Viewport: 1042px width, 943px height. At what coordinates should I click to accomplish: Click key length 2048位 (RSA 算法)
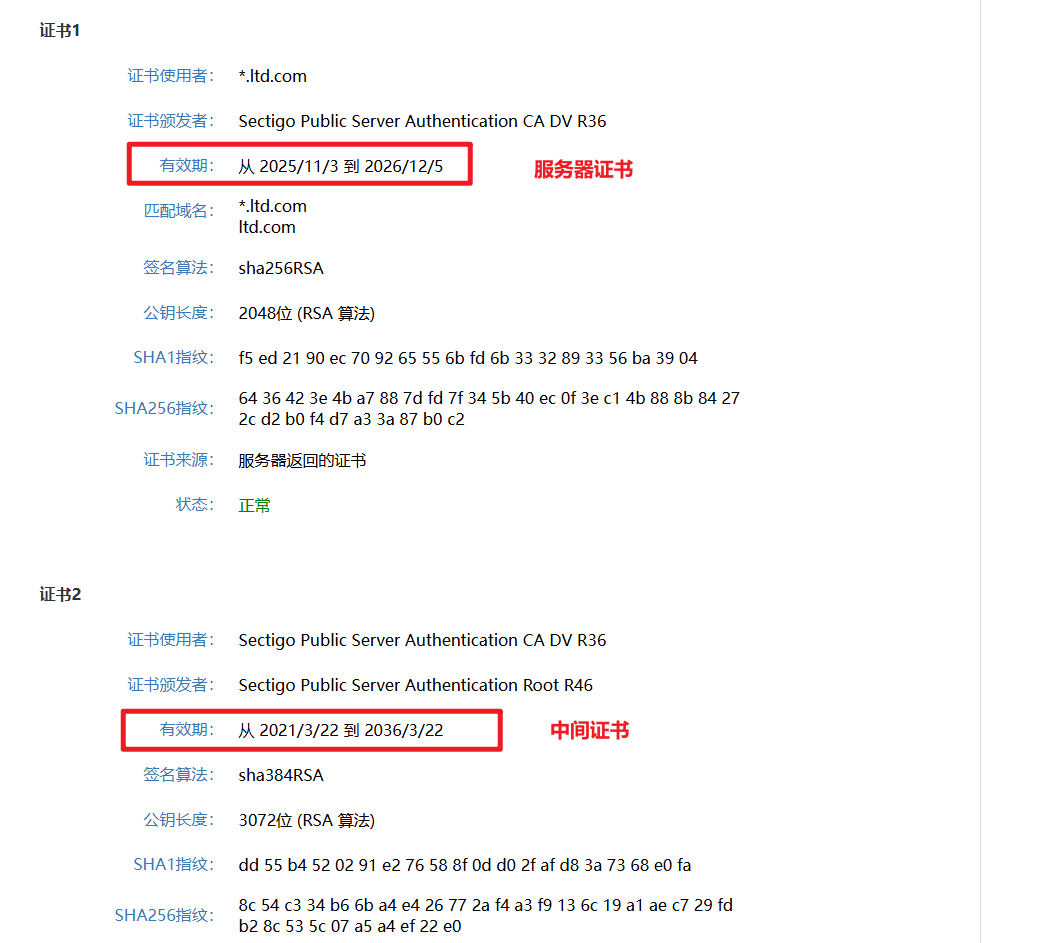coord(306,313)
